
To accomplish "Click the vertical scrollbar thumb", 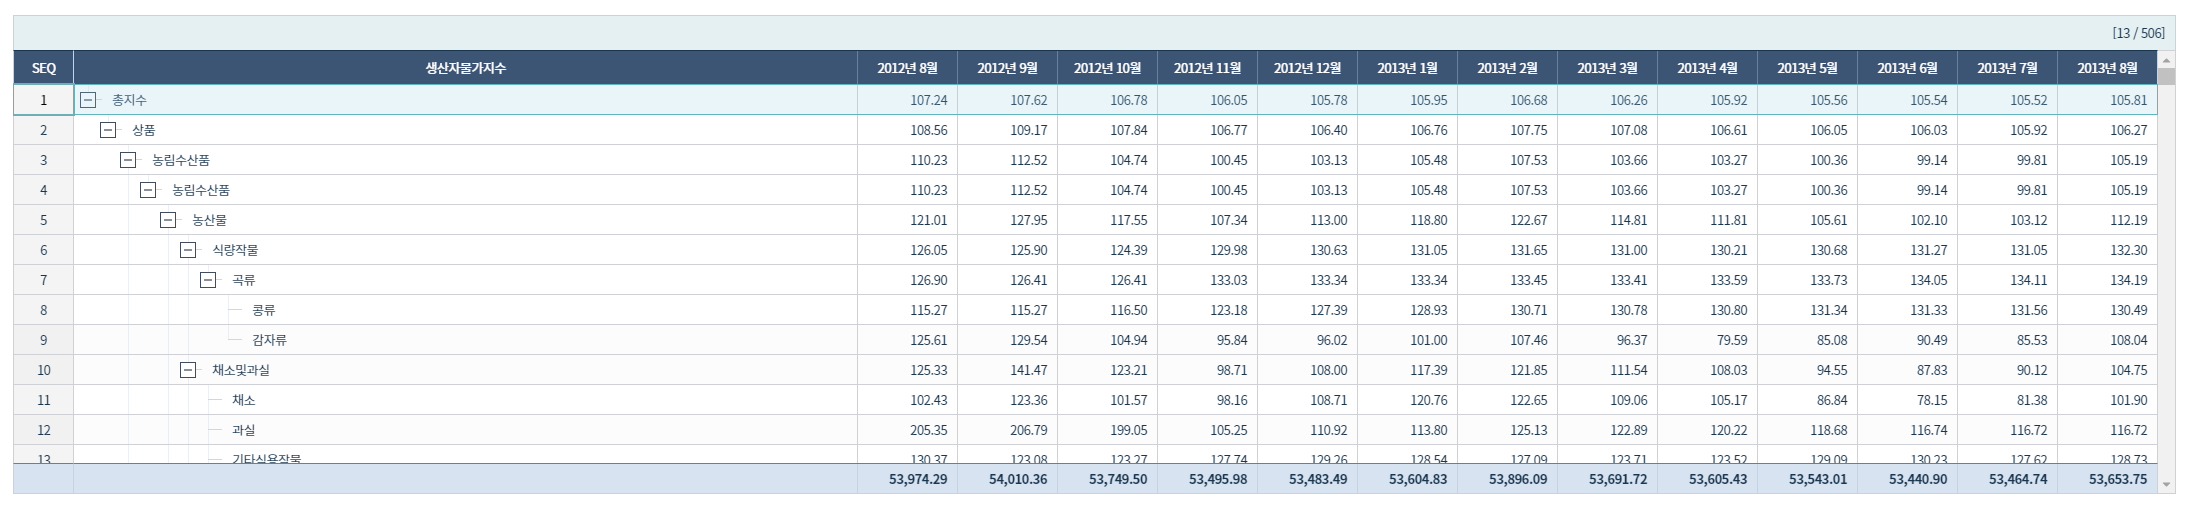I will [x=2166, y=77].
